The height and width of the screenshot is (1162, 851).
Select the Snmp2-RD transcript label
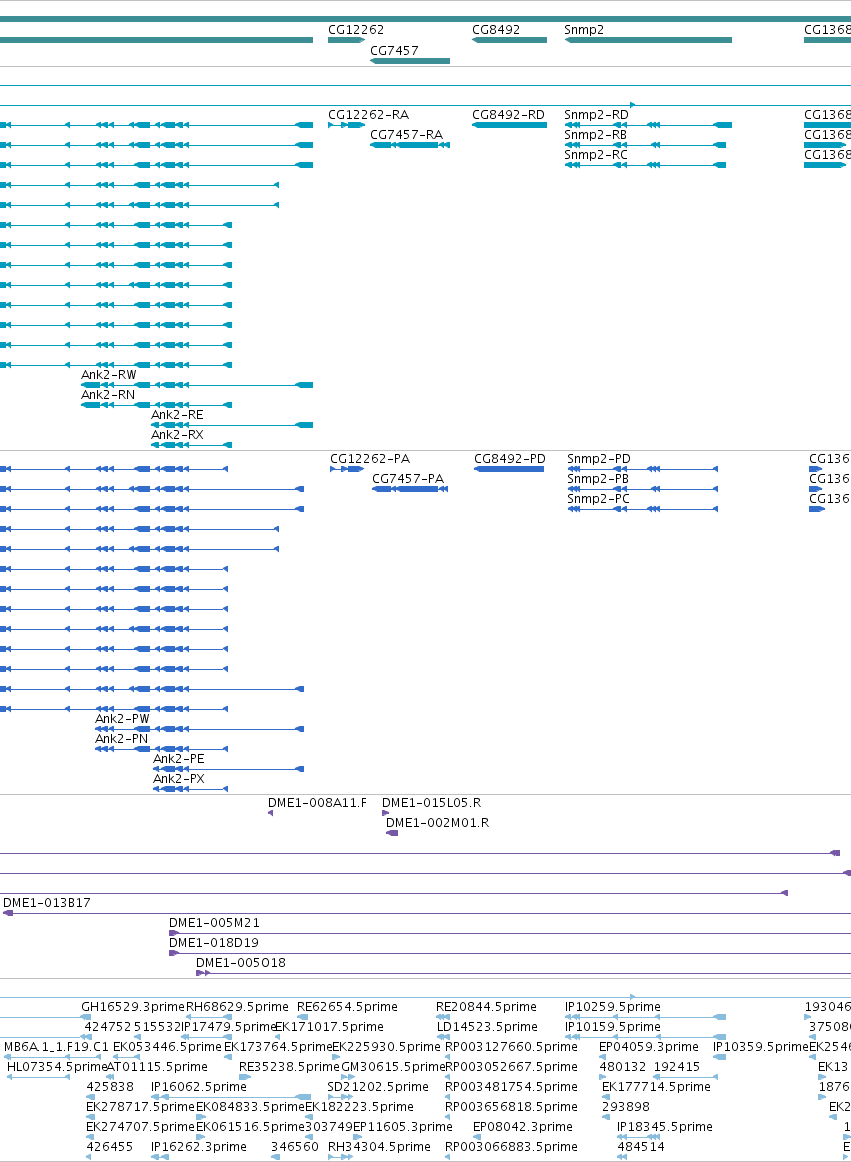coord(596,115)
